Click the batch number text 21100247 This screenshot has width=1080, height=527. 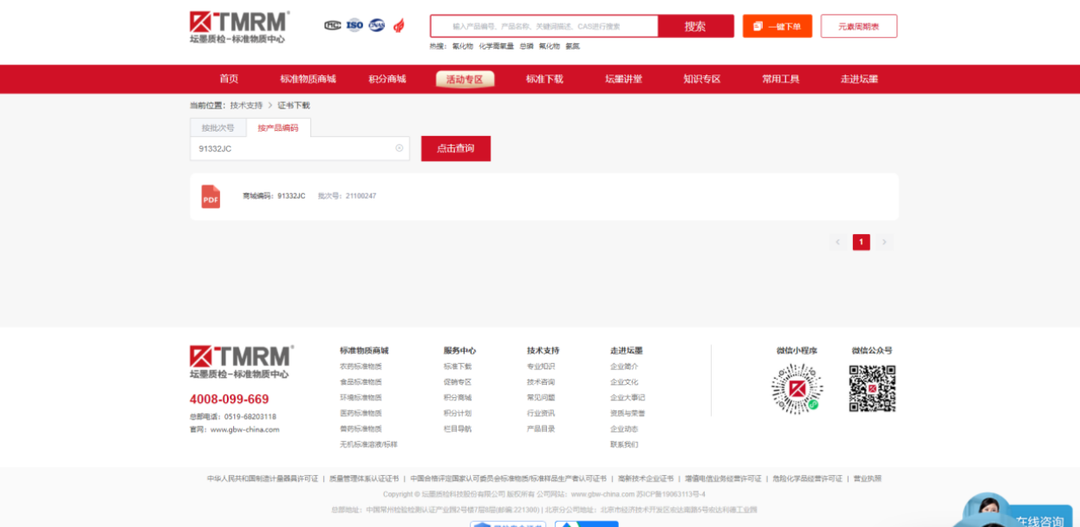[x=361, y=196]
